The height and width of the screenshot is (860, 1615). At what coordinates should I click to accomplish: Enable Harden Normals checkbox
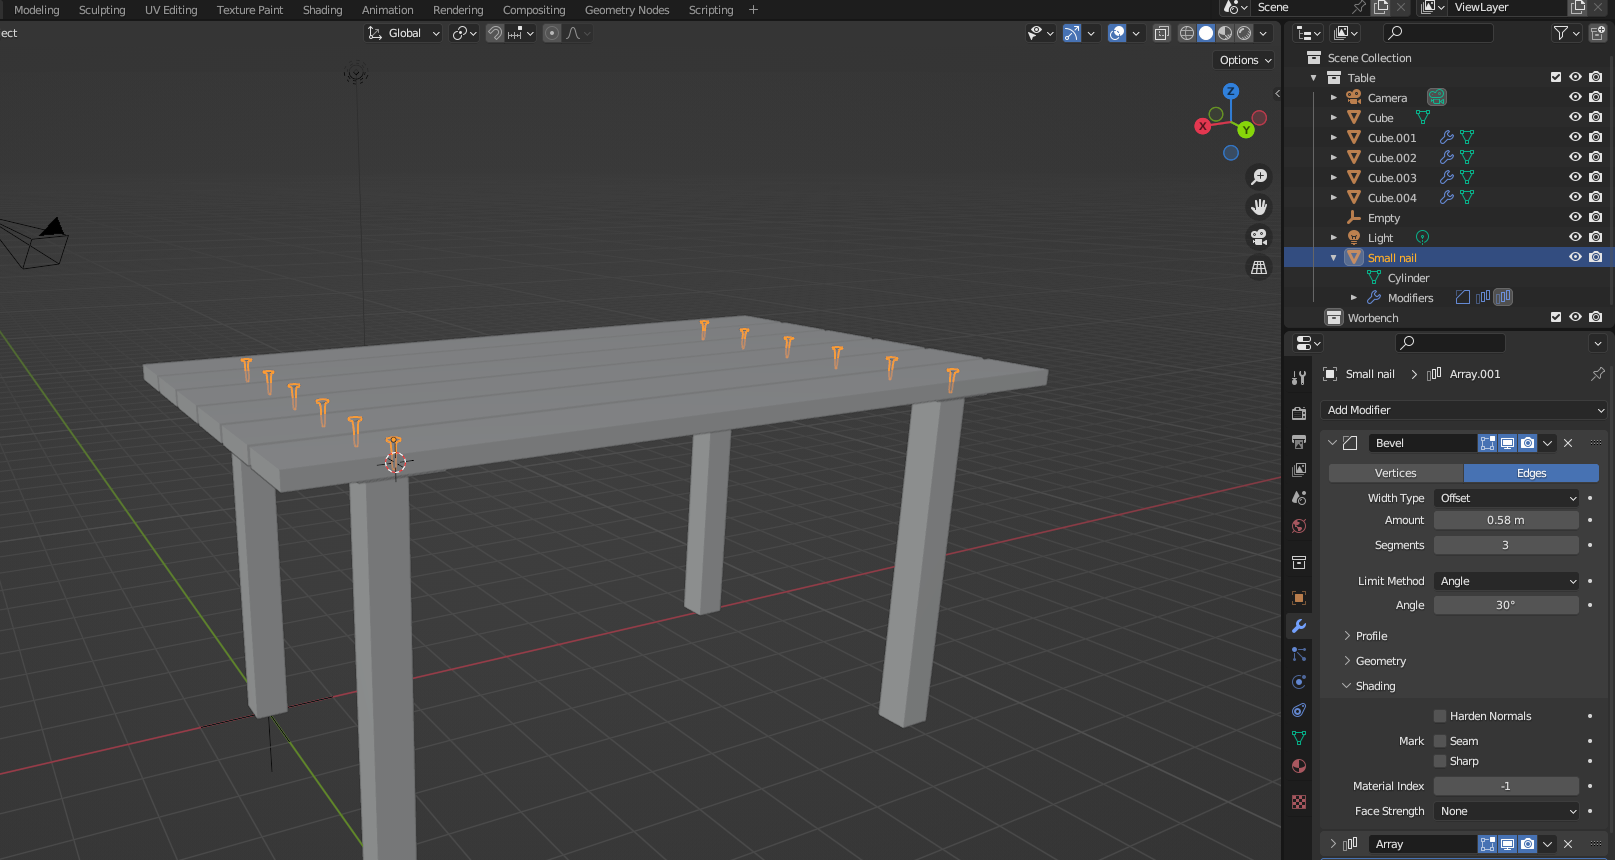pyautogui.click(x=1440, y=716)
